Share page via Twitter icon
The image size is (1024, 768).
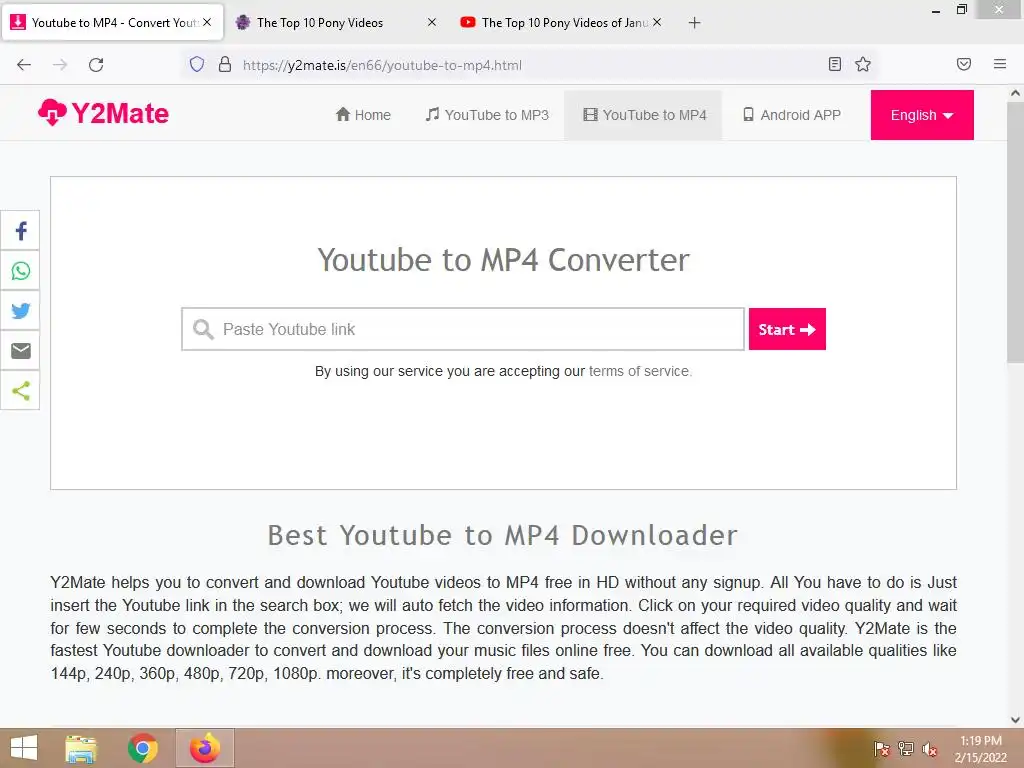[x=20, y=310]
